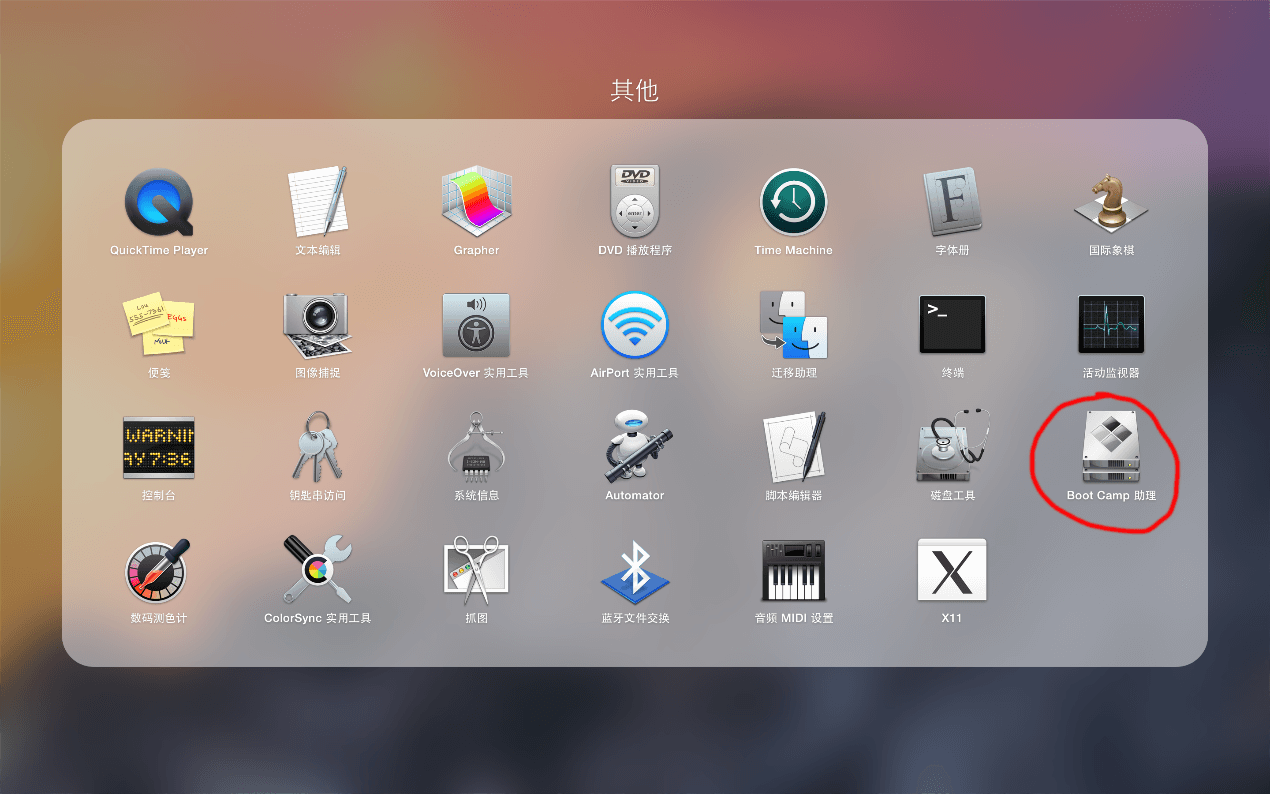Viewport: 1270px width, 794px height.
Task: Open 字体册 (Font Book)
Action: (952, 202)
